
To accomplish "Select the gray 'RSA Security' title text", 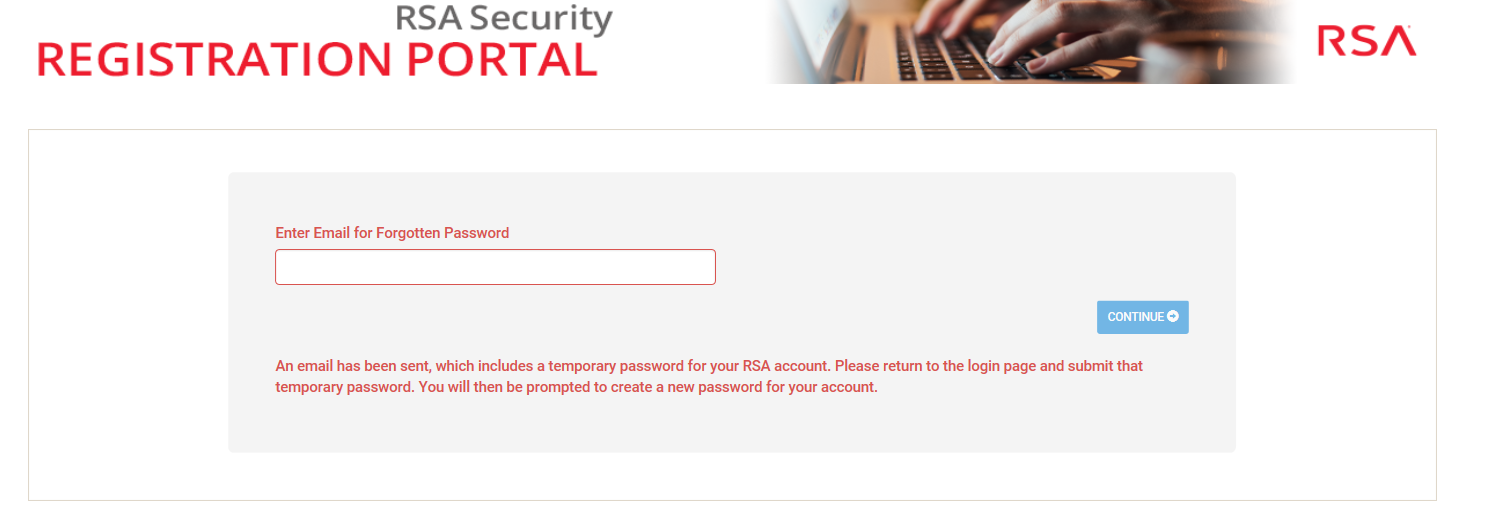I will click(x=503, y=17).
